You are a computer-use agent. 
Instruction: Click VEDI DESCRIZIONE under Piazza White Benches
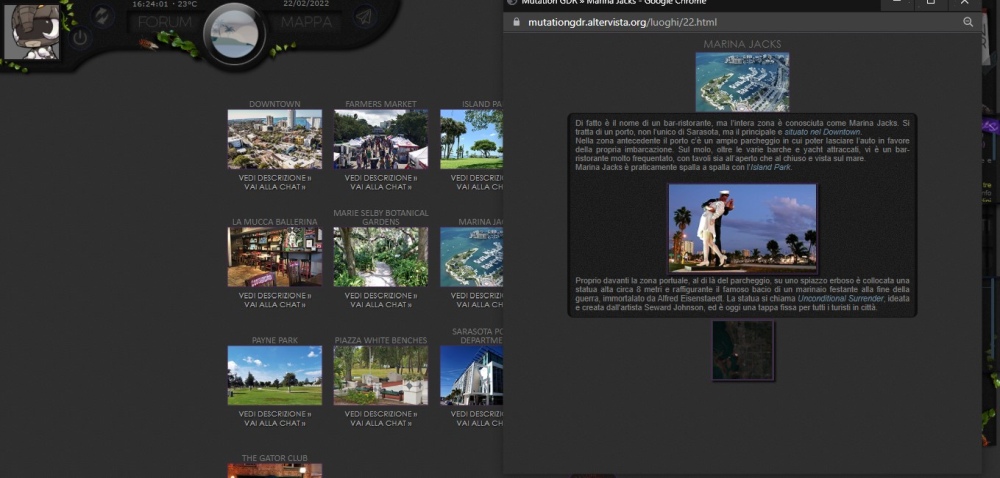point(381,414)
